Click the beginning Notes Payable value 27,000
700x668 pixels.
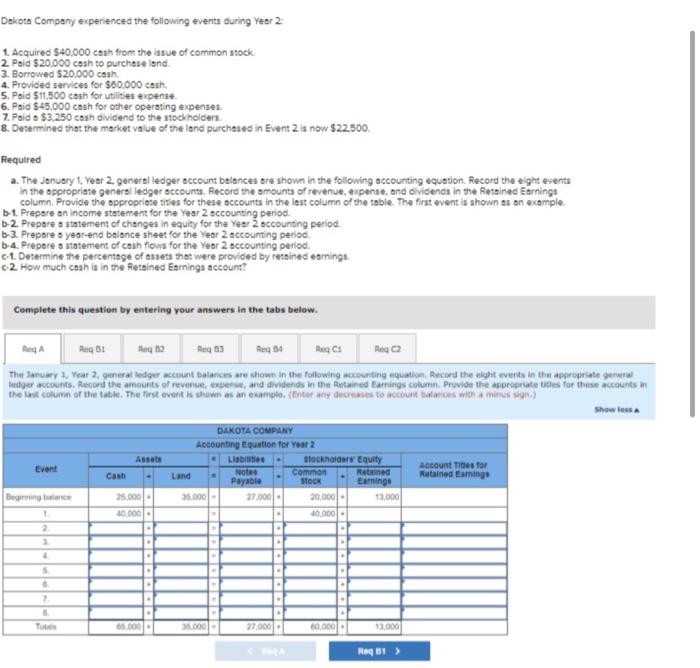click(259, 497)
